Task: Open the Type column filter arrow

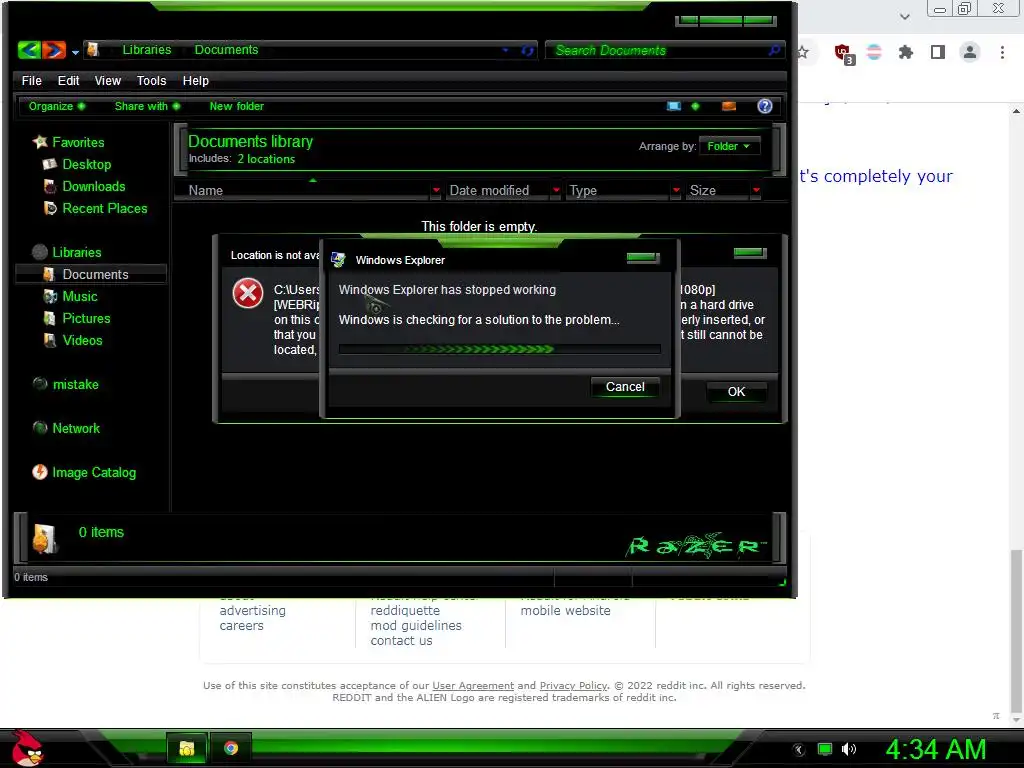Action: 676,191
